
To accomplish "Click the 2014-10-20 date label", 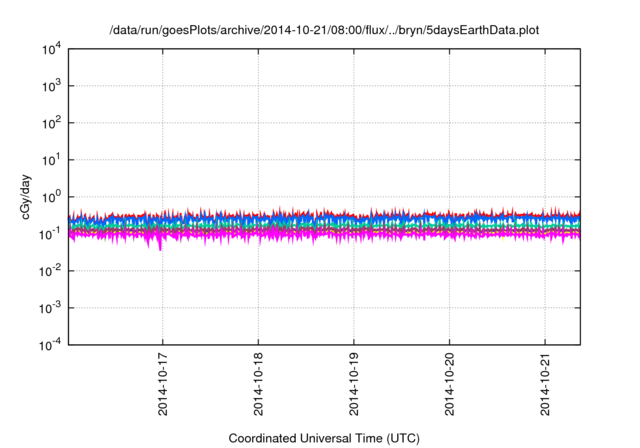I will [449, 384].
